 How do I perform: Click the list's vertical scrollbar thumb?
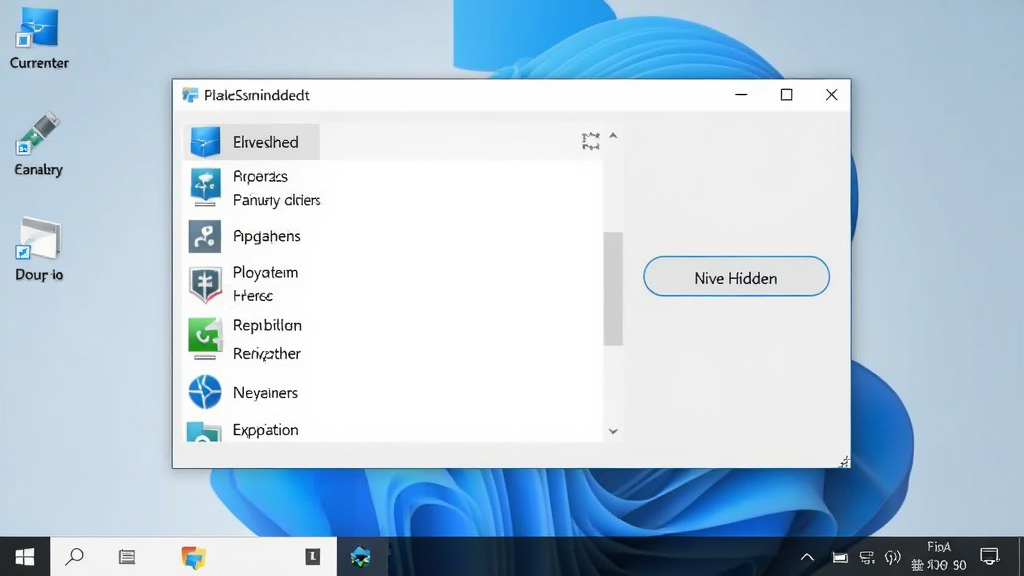click(x=613, y=289)
